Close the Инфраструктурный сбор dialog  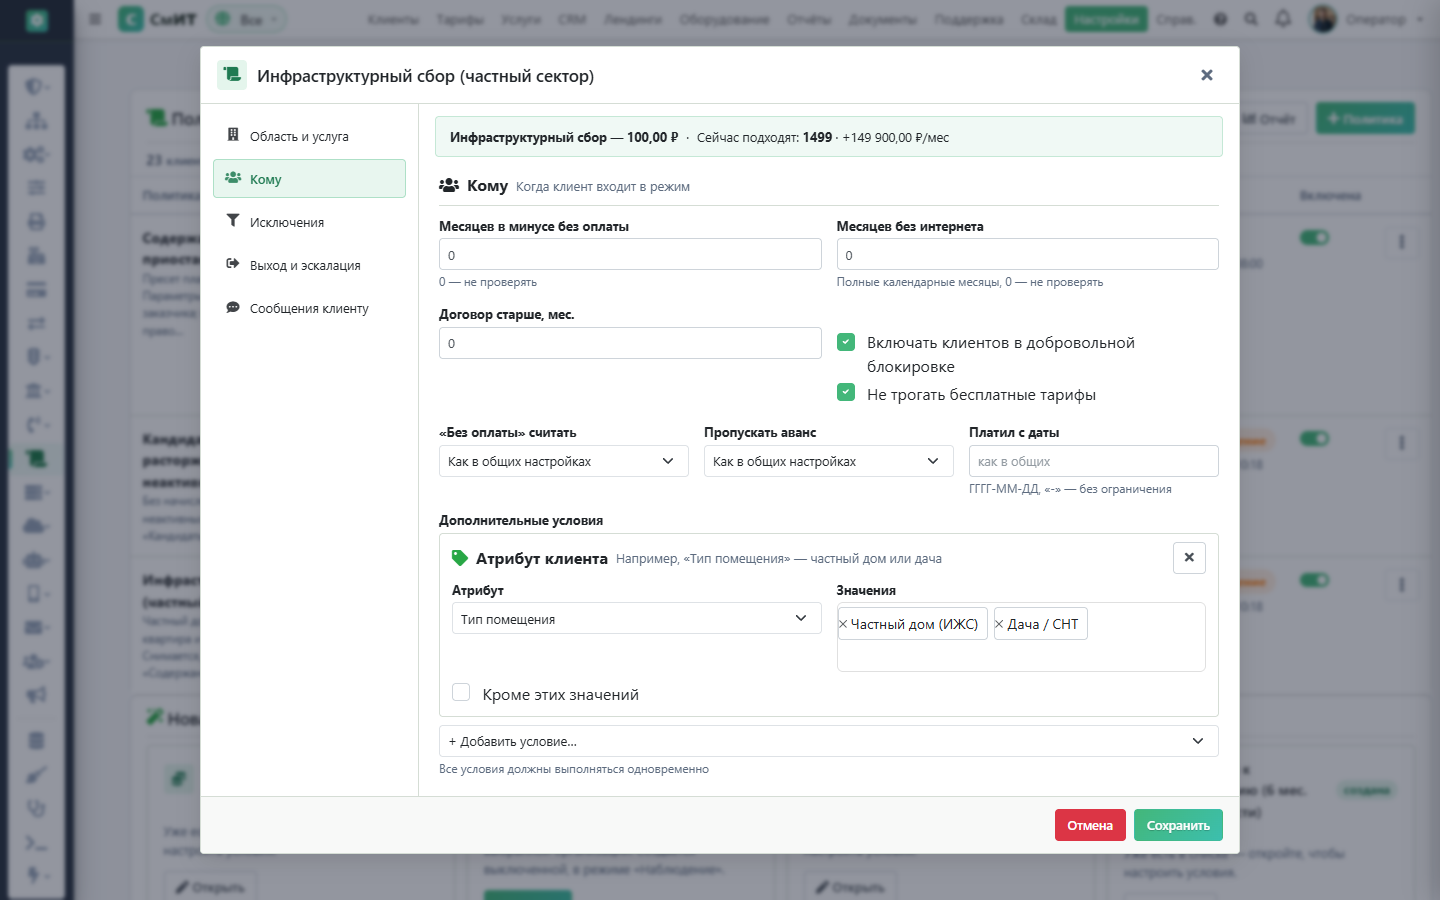(x=1206, y=75)
